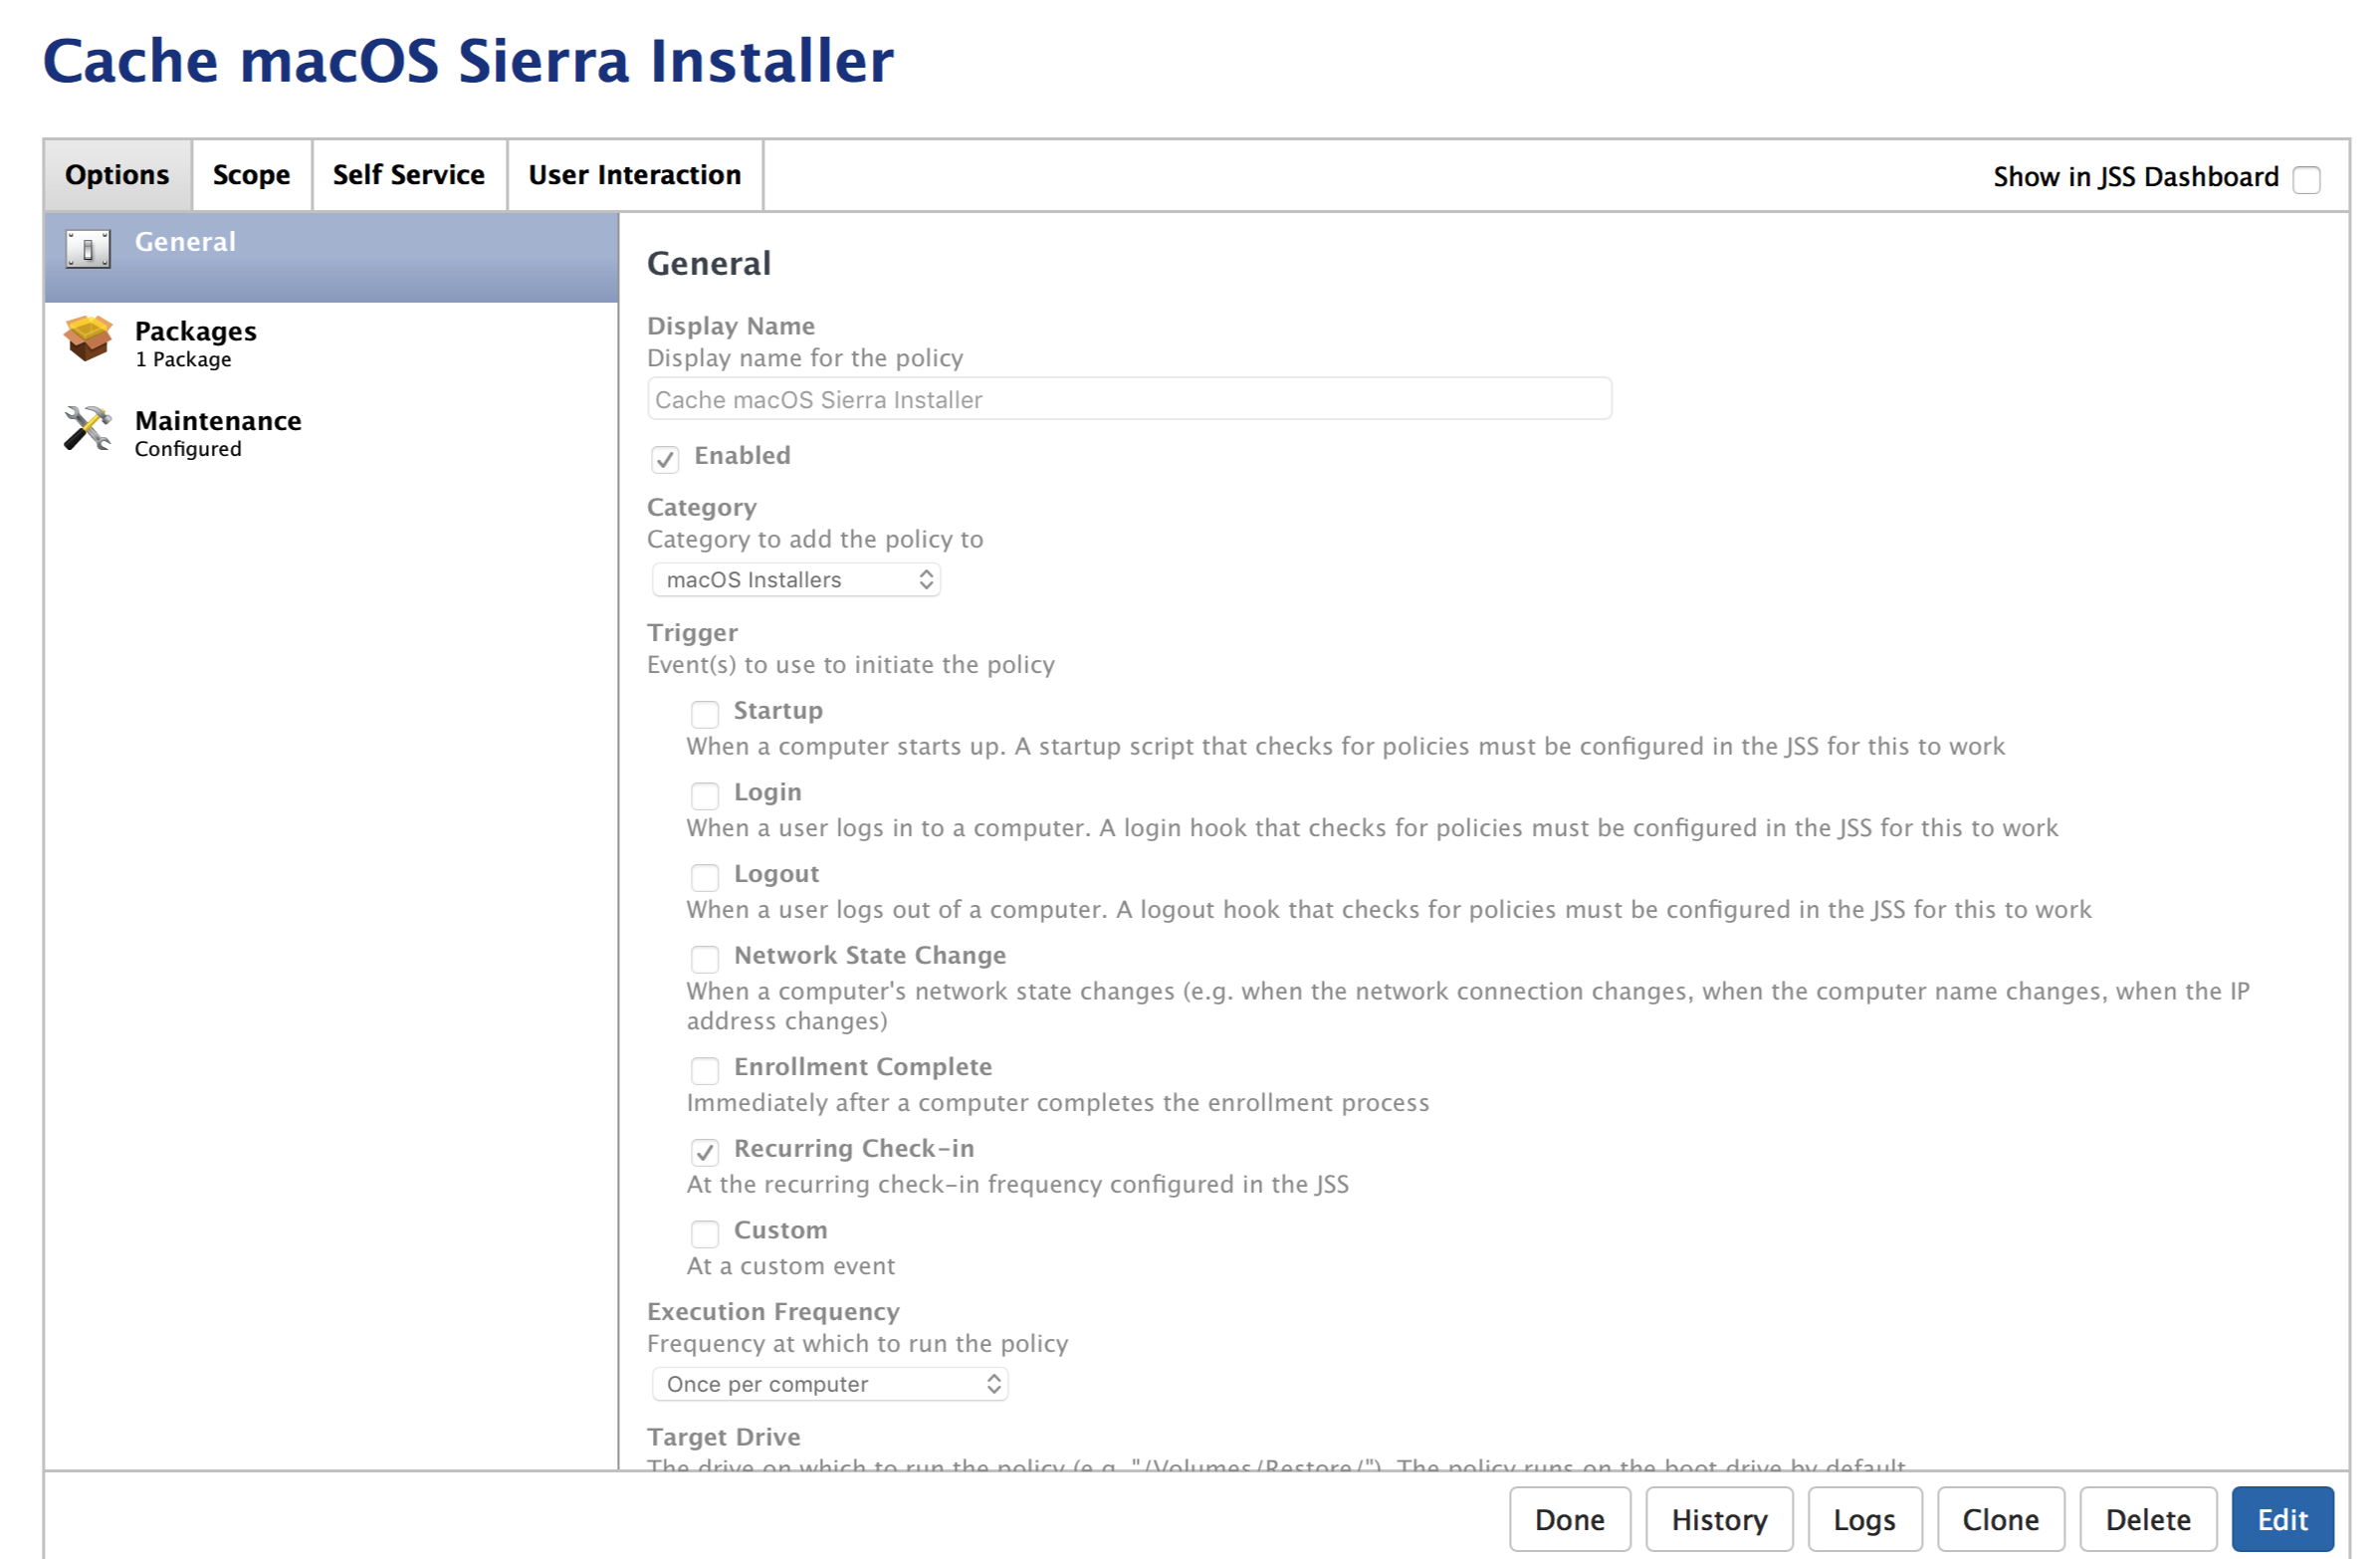Click the Packages box icon
Viewport: 2380px width, 1559px height.
click(88, 338)
